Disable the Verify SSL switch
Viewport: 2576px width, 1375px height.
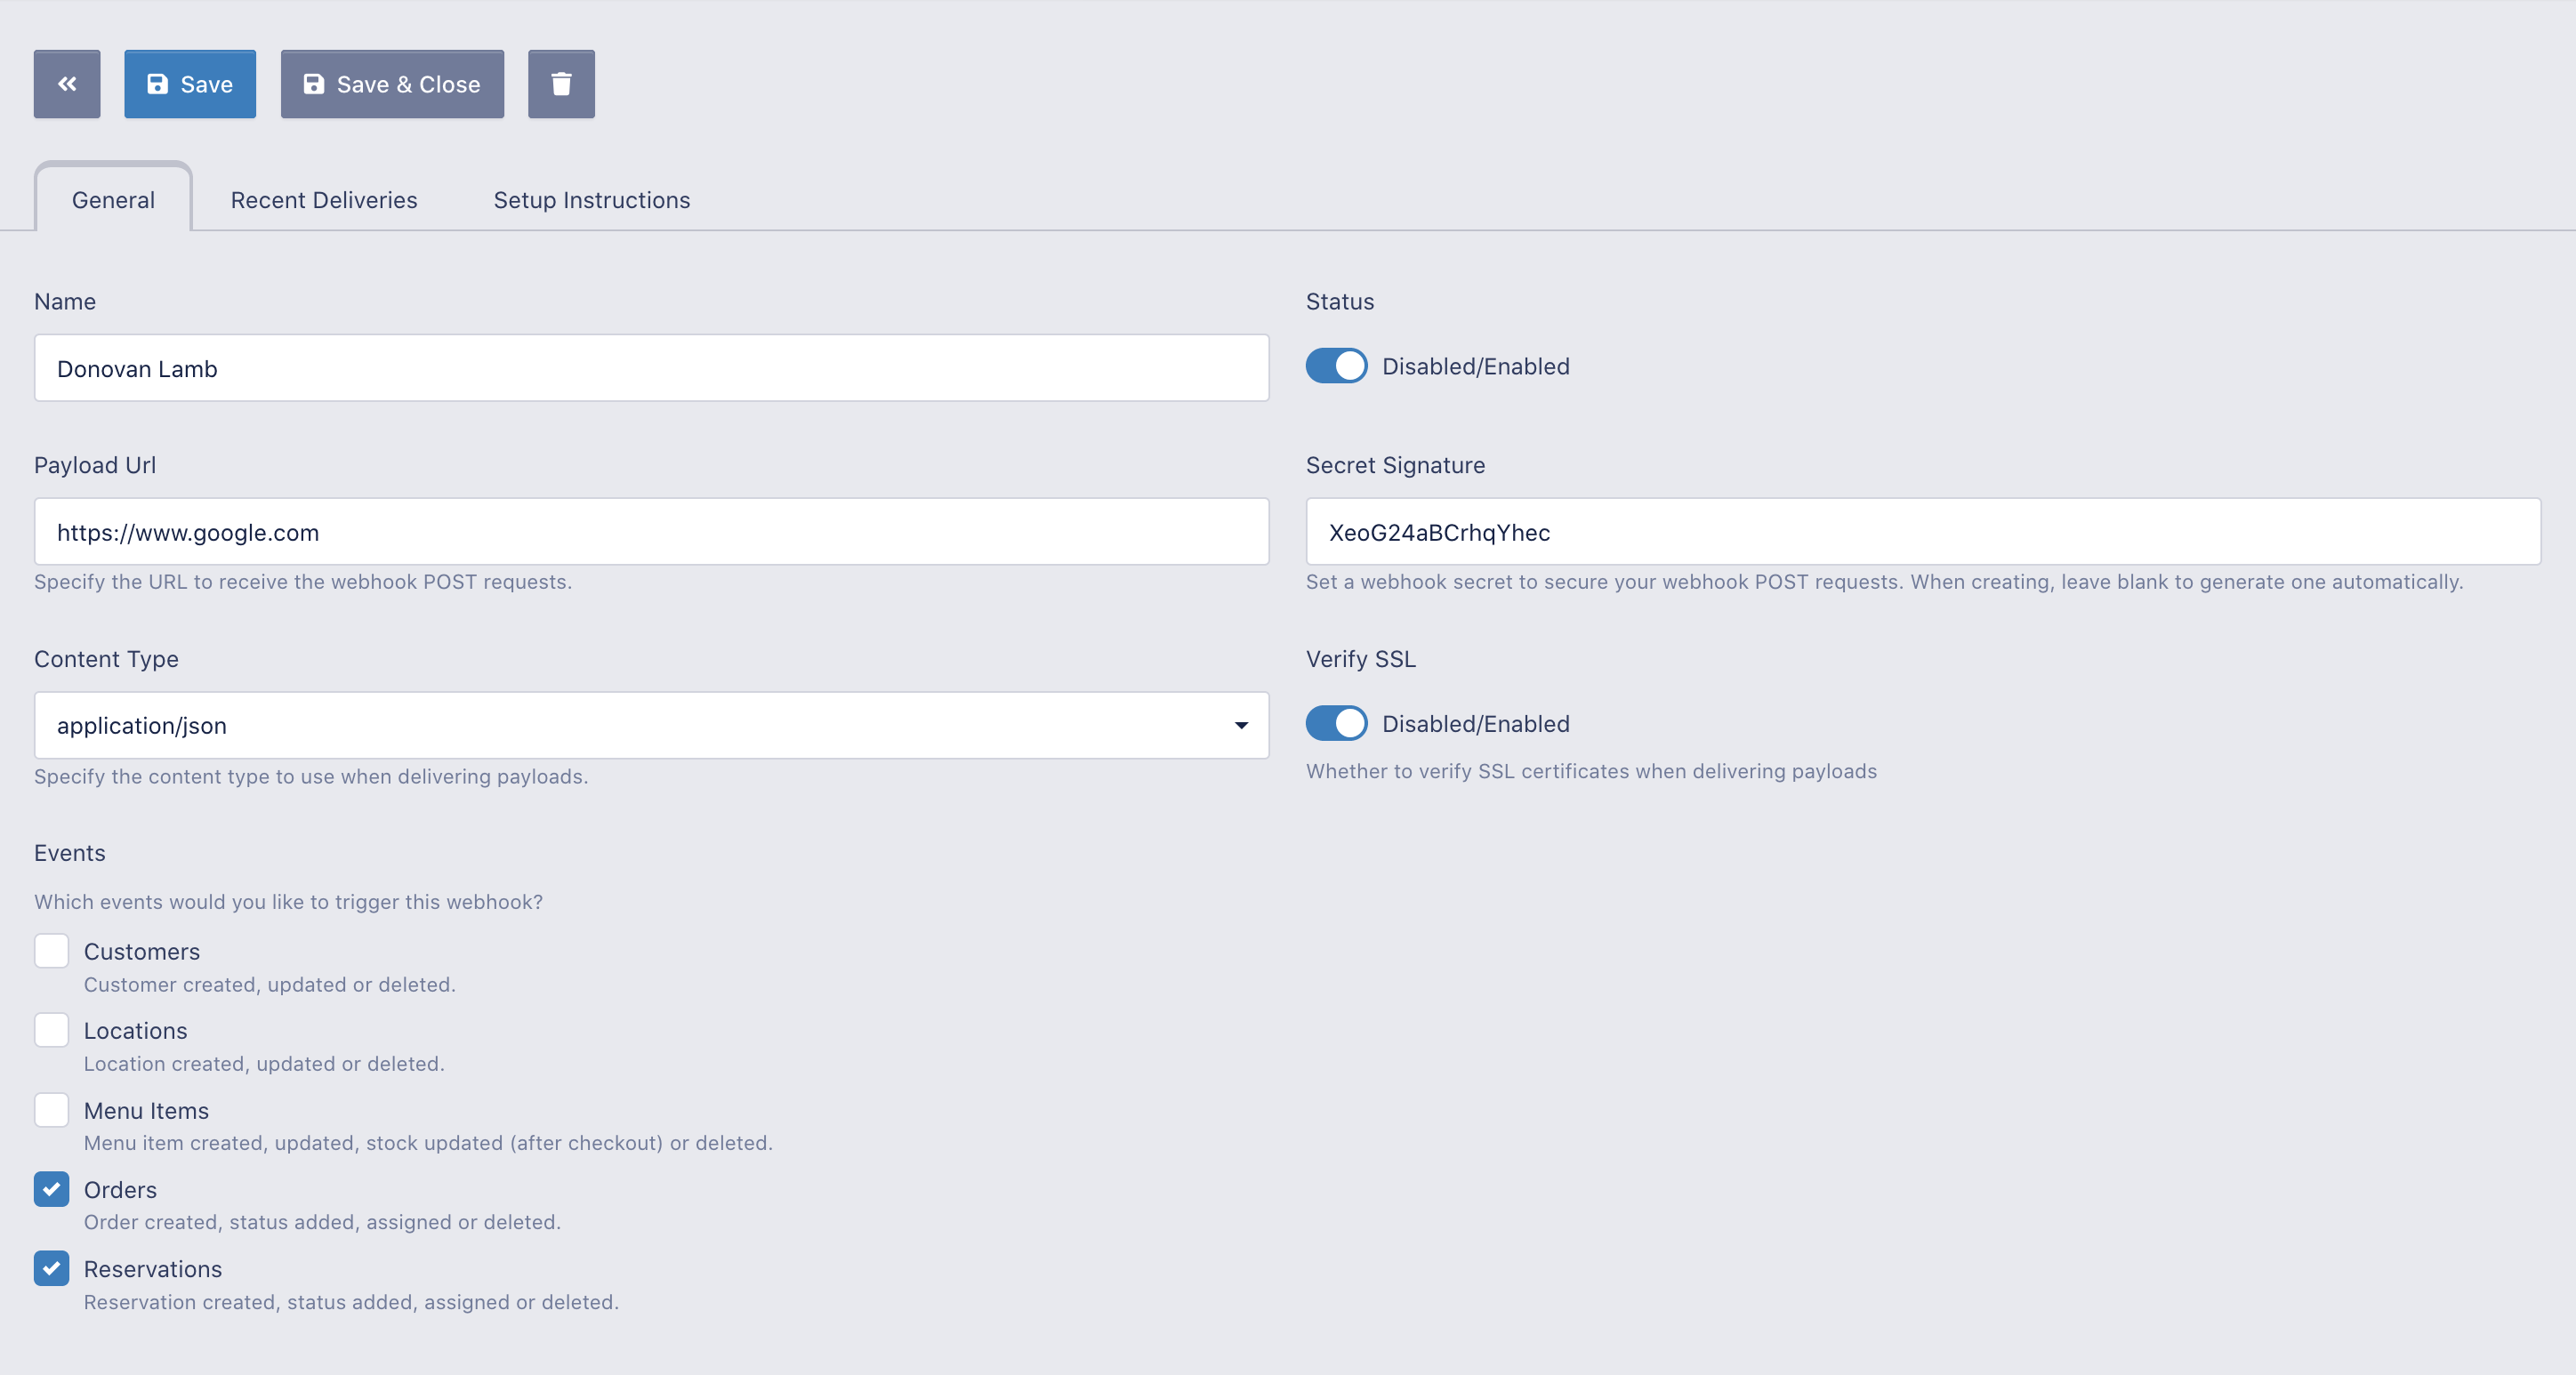(x=1336, y=723)
